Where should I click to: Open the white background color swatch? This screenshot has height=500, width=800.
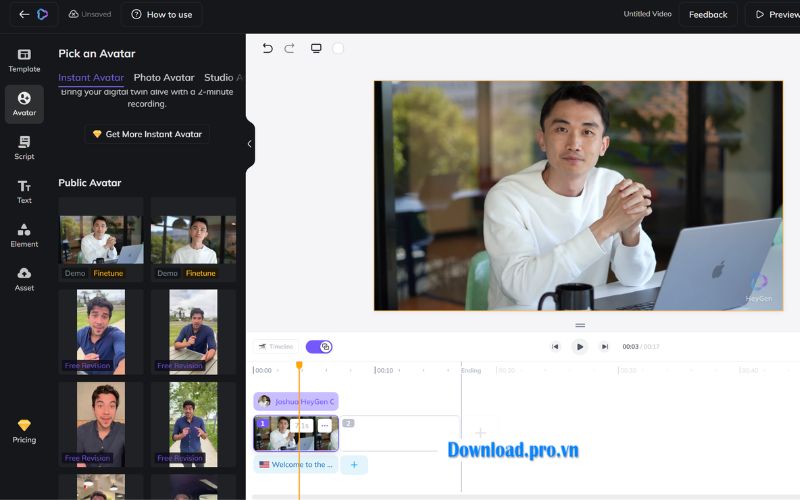tap(338, 48)
